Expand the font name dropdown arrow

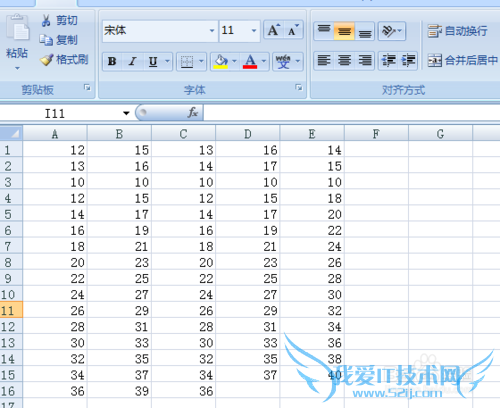pyautogui.click(x=212, y=31)
